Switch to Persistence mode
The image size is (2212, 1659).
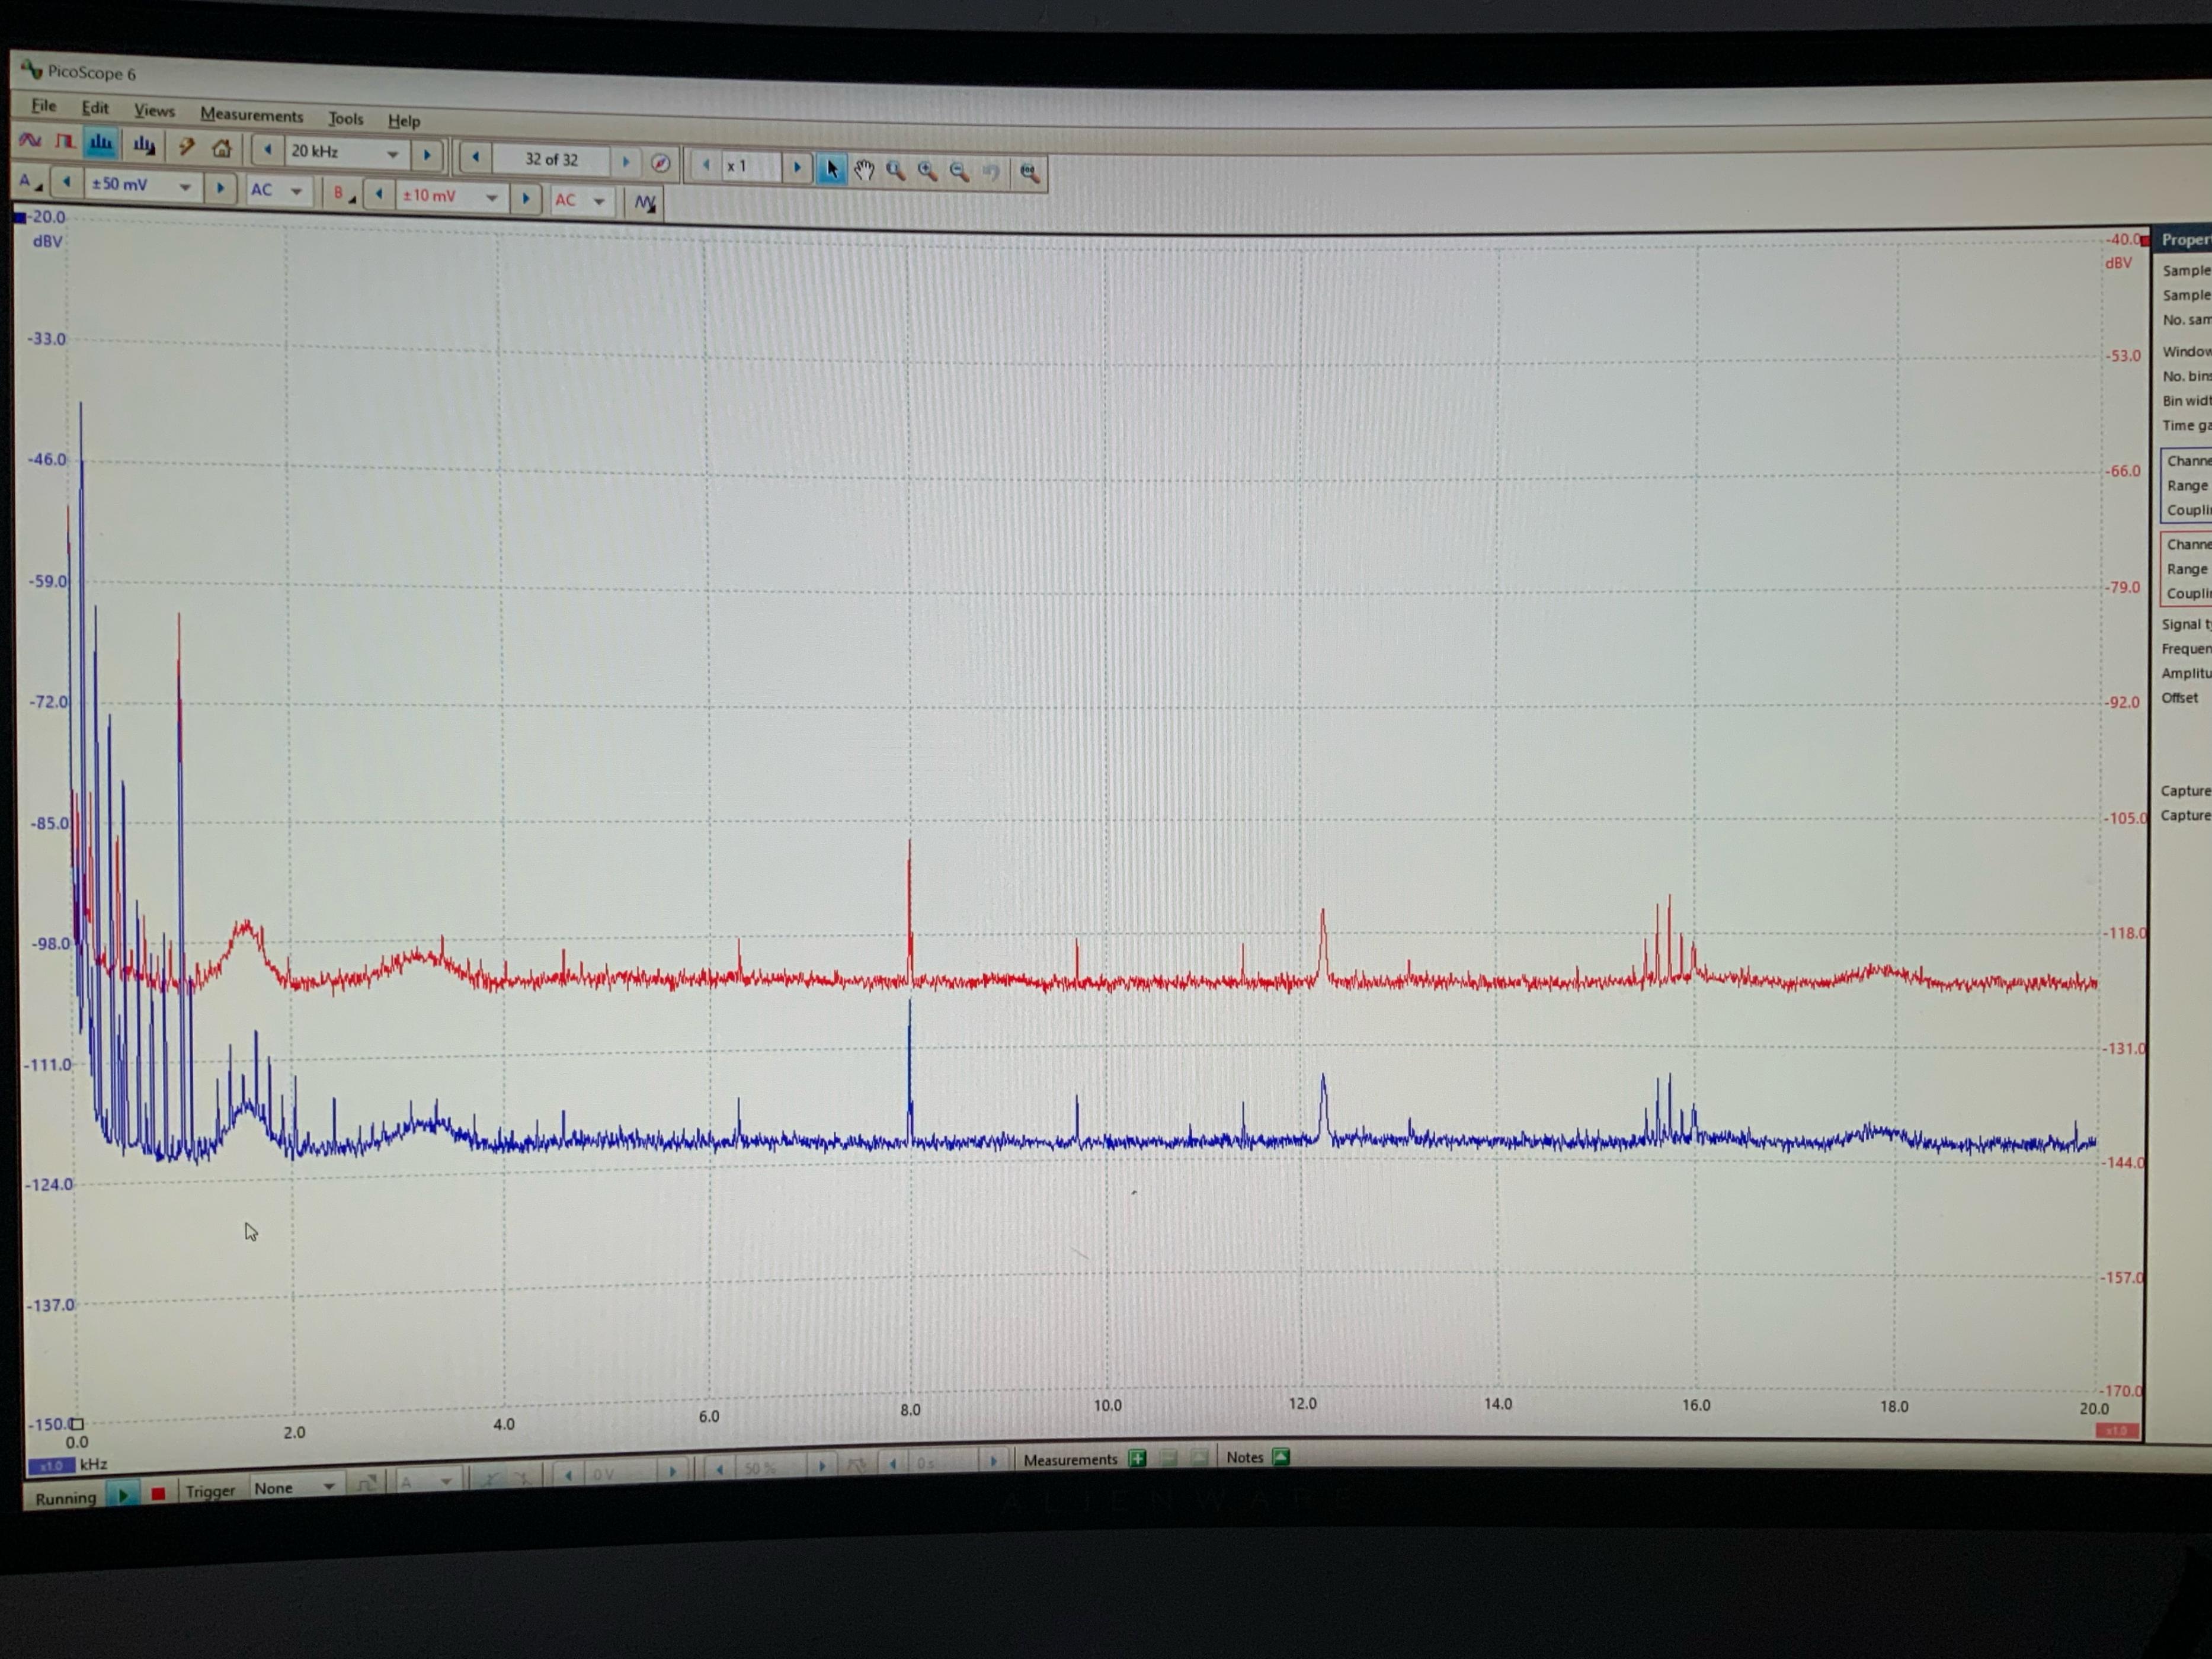[65, 142]
